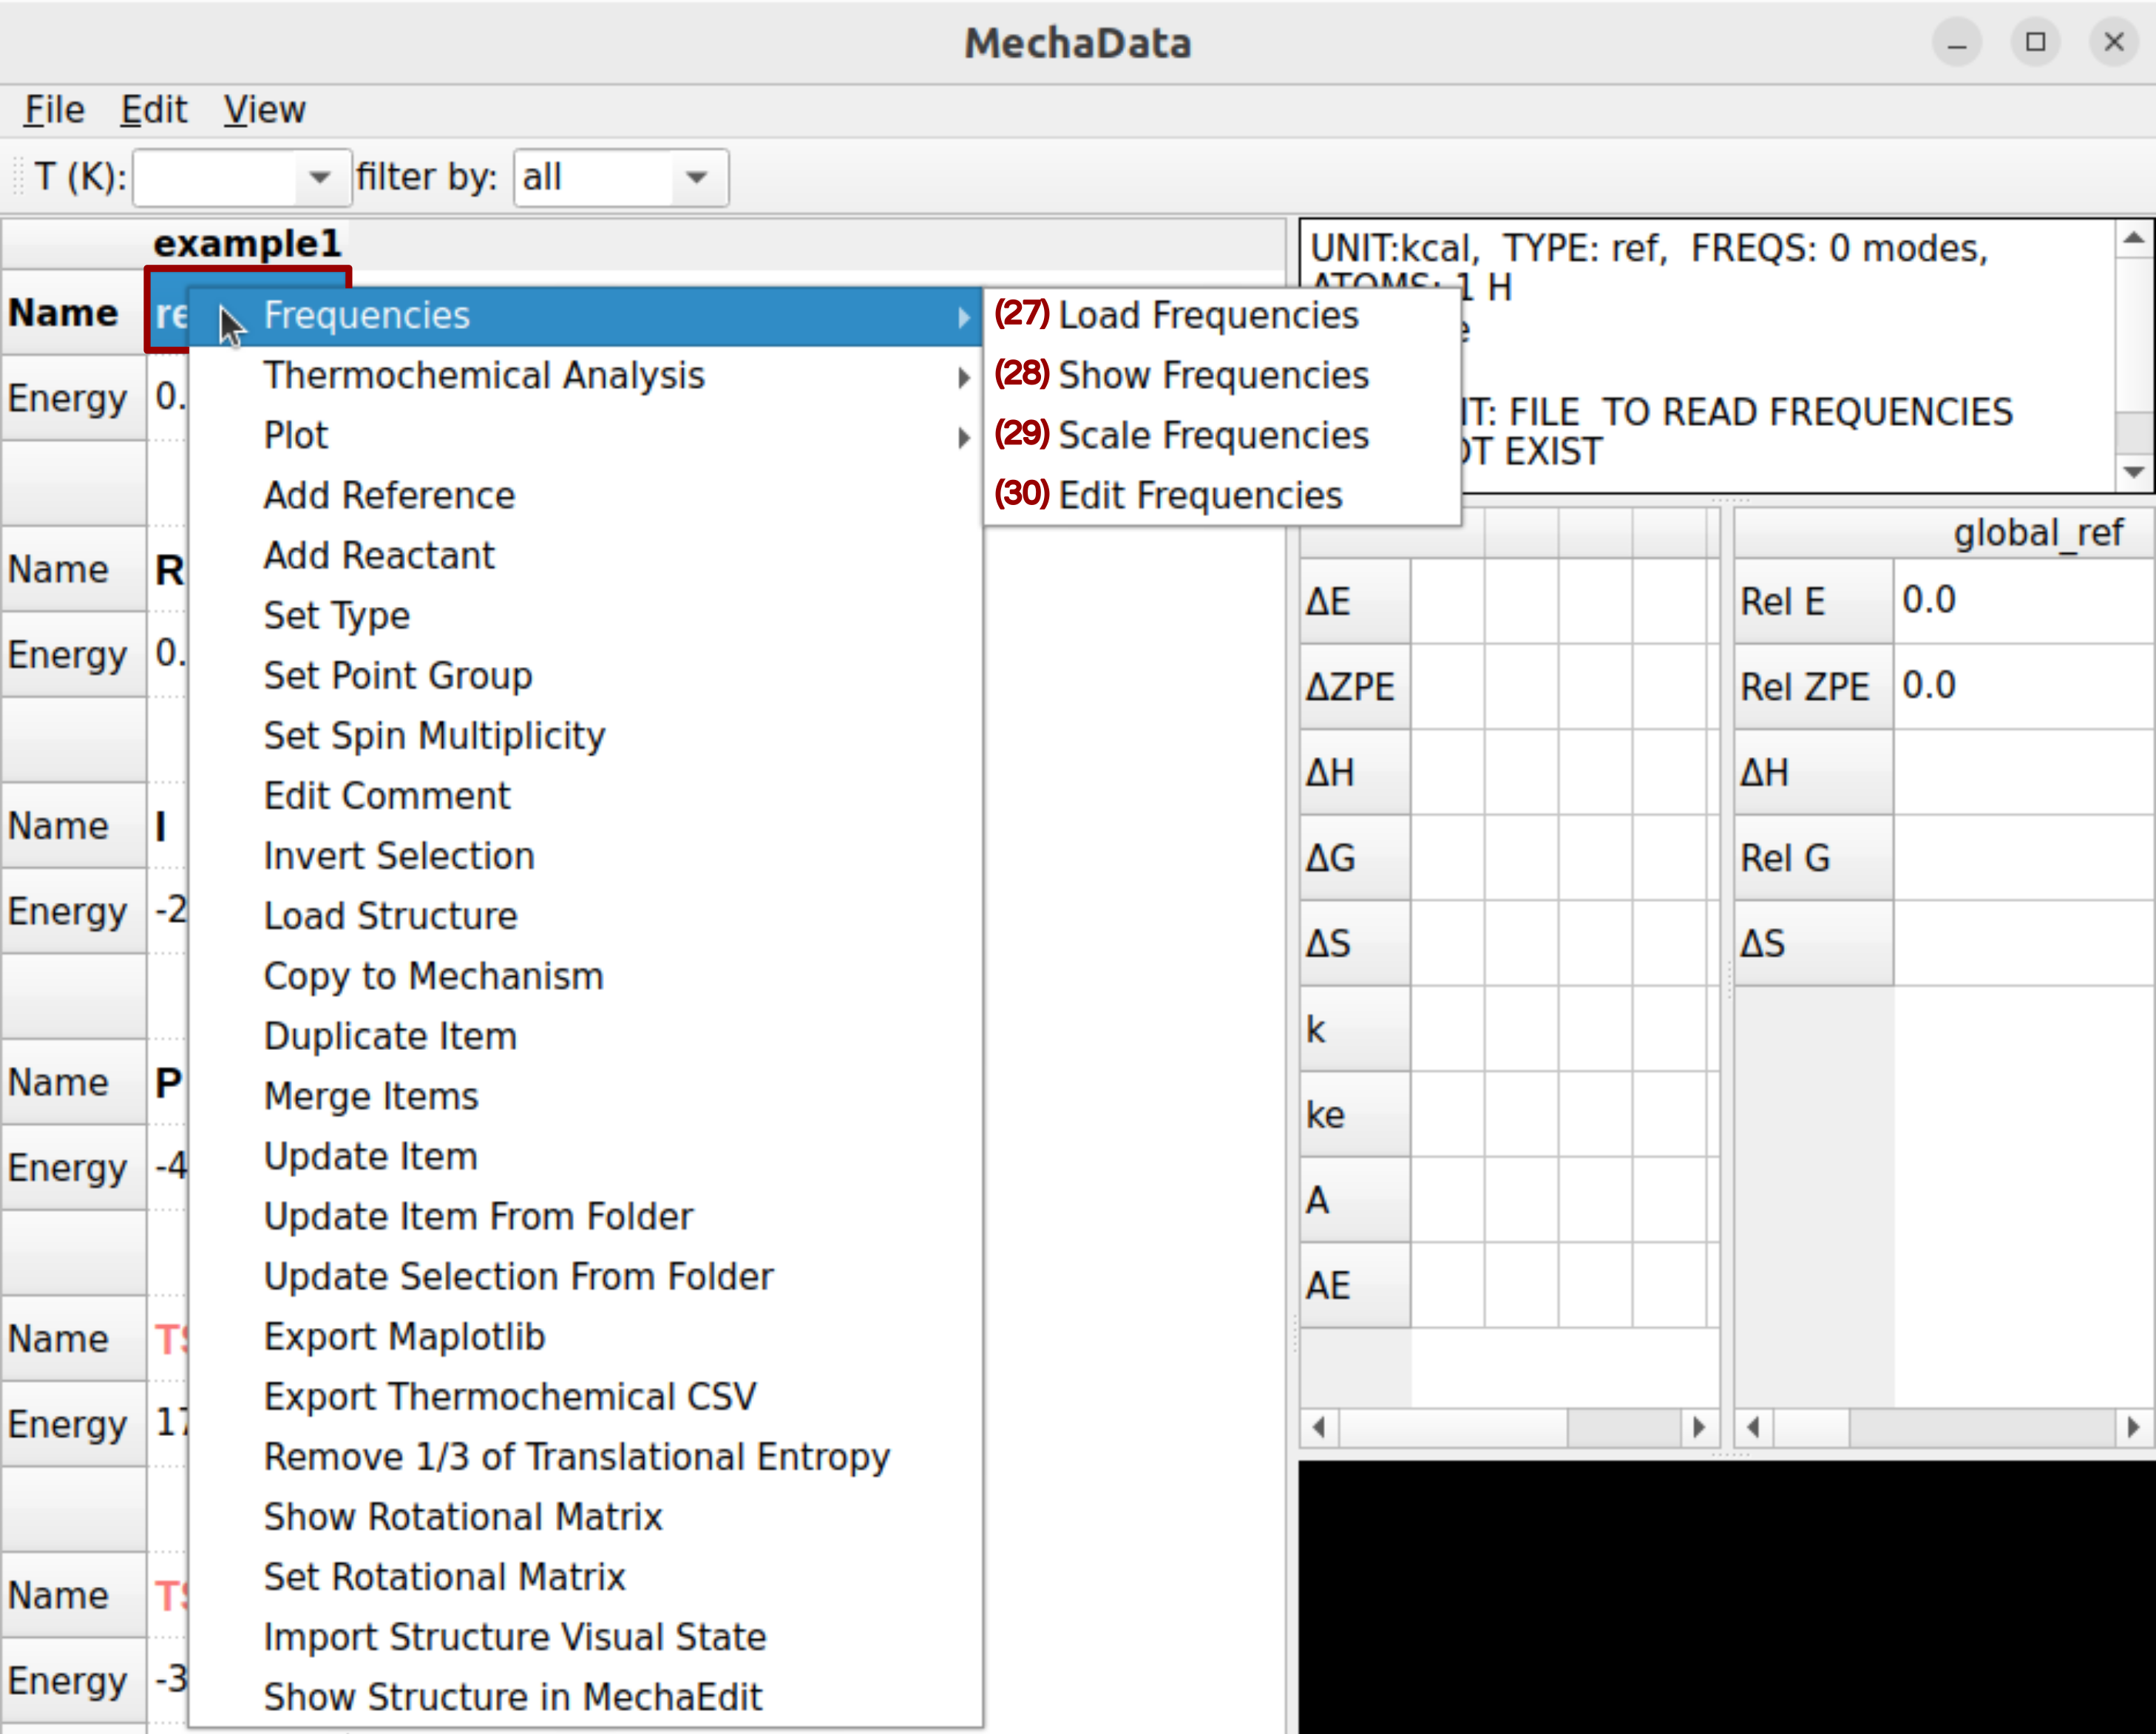Expand the Frequencies submenu arrow
This screenshot has height=1734, width=2156.
click(x=963, y=317)
